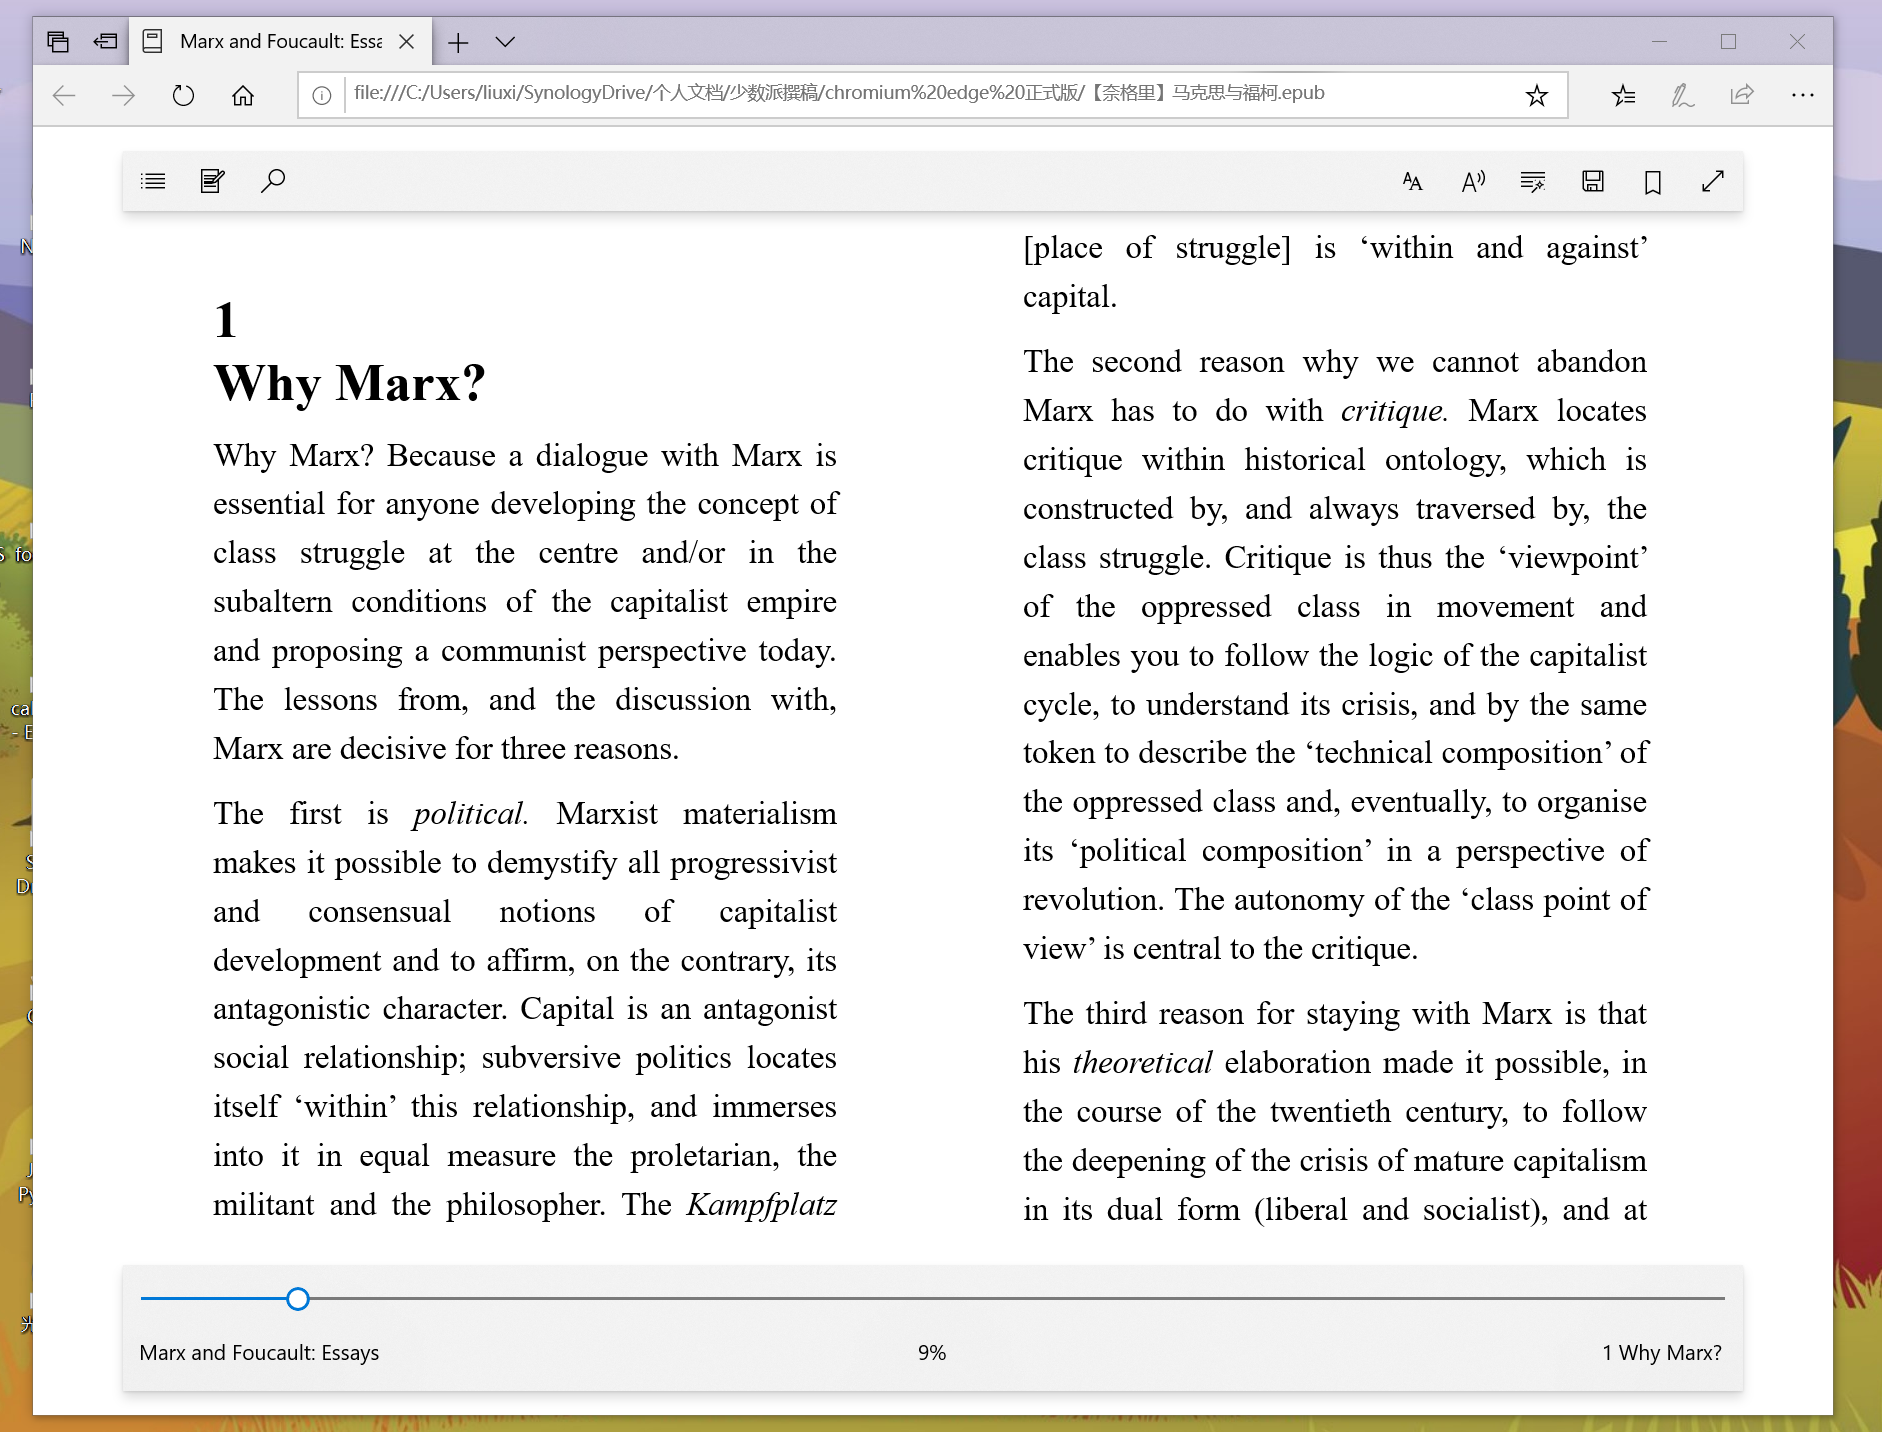Image resolution: width=1882 pixels, height=1432 pixels.
Task: Select the Marx and Foucault tab
Action: pyautogui.click(x=280, y=41)
